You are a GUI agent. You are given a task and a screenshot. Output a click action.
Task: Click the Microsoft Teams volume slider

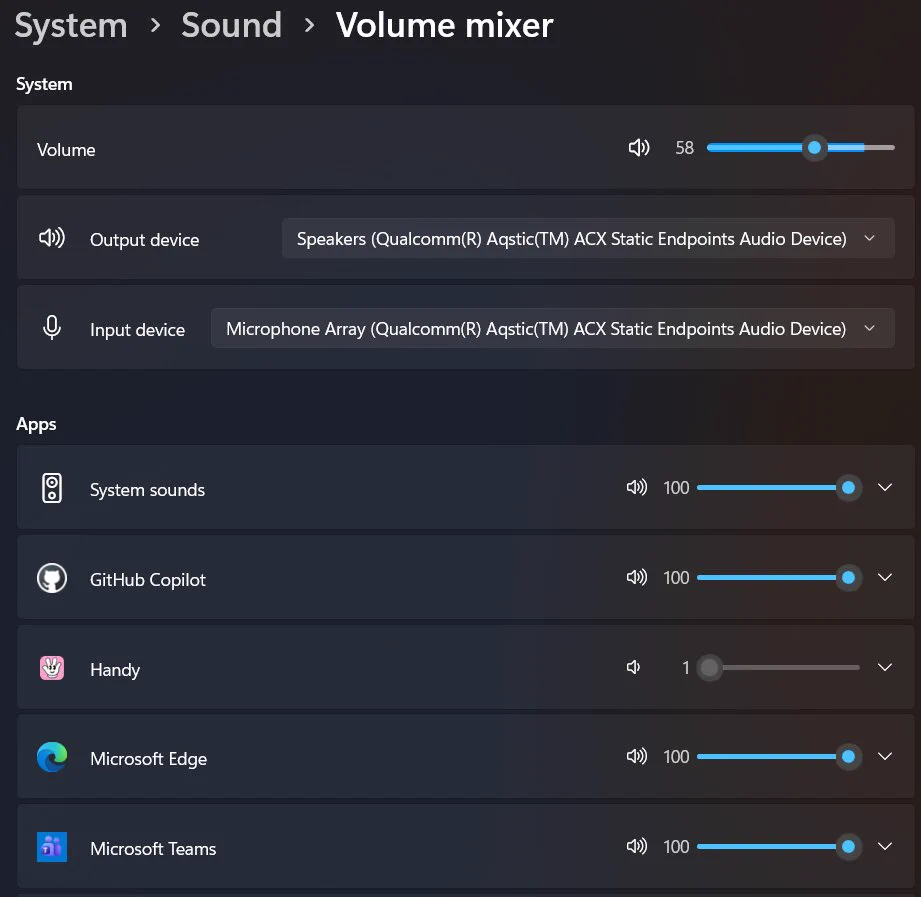[x=778, y=846]
